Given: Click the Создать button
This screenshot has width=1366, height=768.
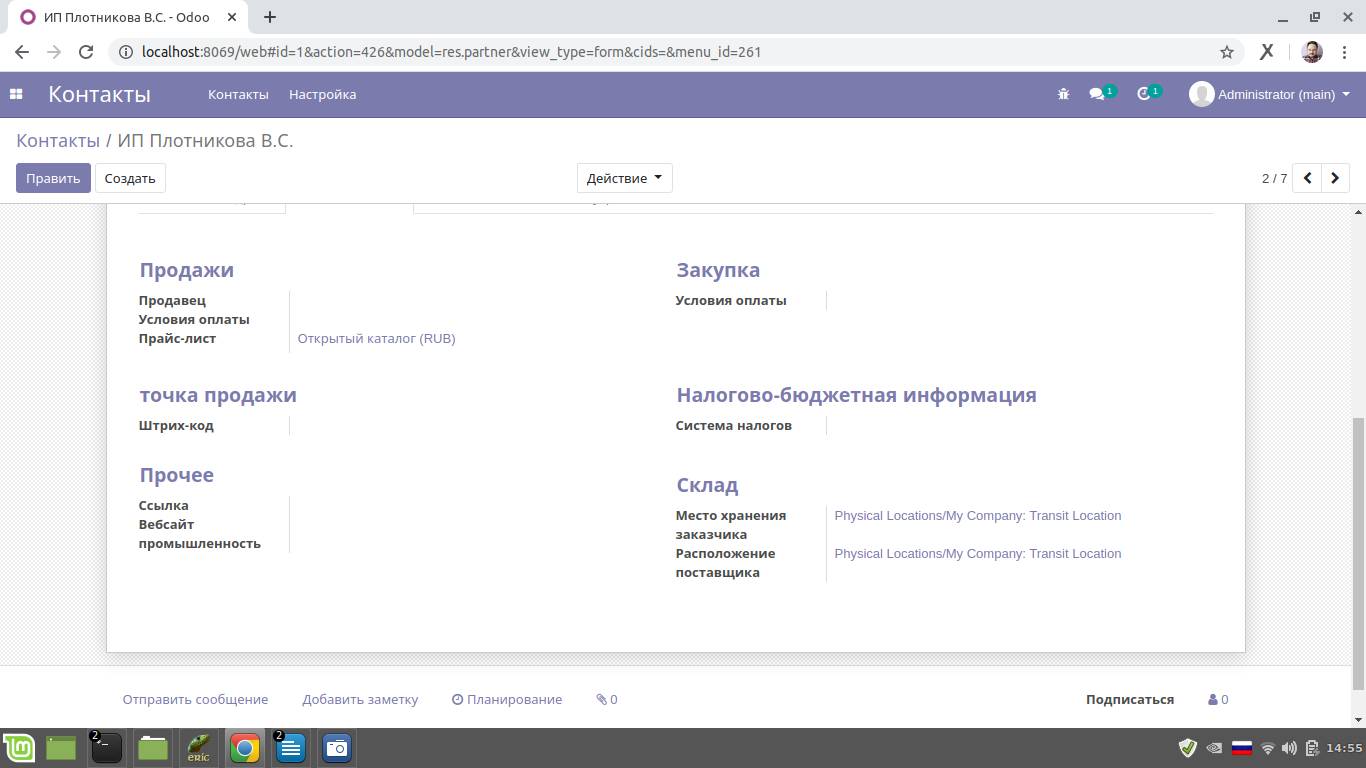Looking at the screenshot, I should (130, 178).
